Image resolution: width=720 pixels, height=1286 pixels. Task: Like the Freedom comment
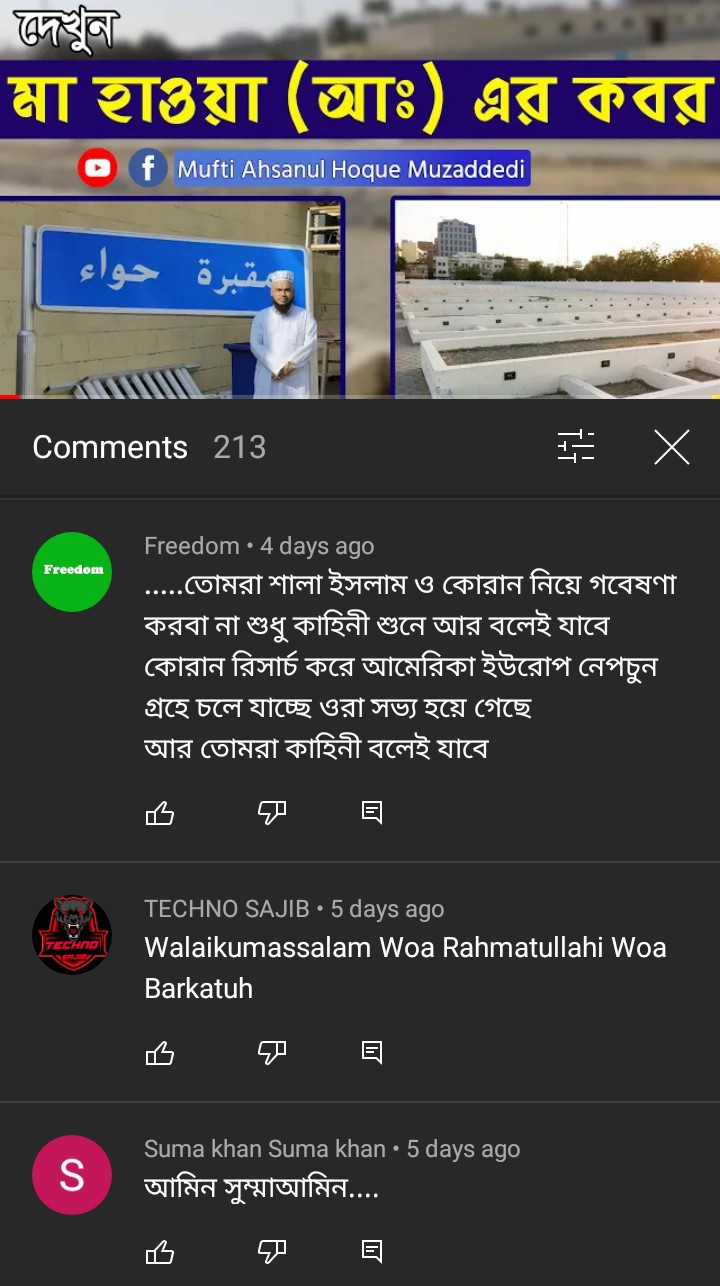click(160, 813)
